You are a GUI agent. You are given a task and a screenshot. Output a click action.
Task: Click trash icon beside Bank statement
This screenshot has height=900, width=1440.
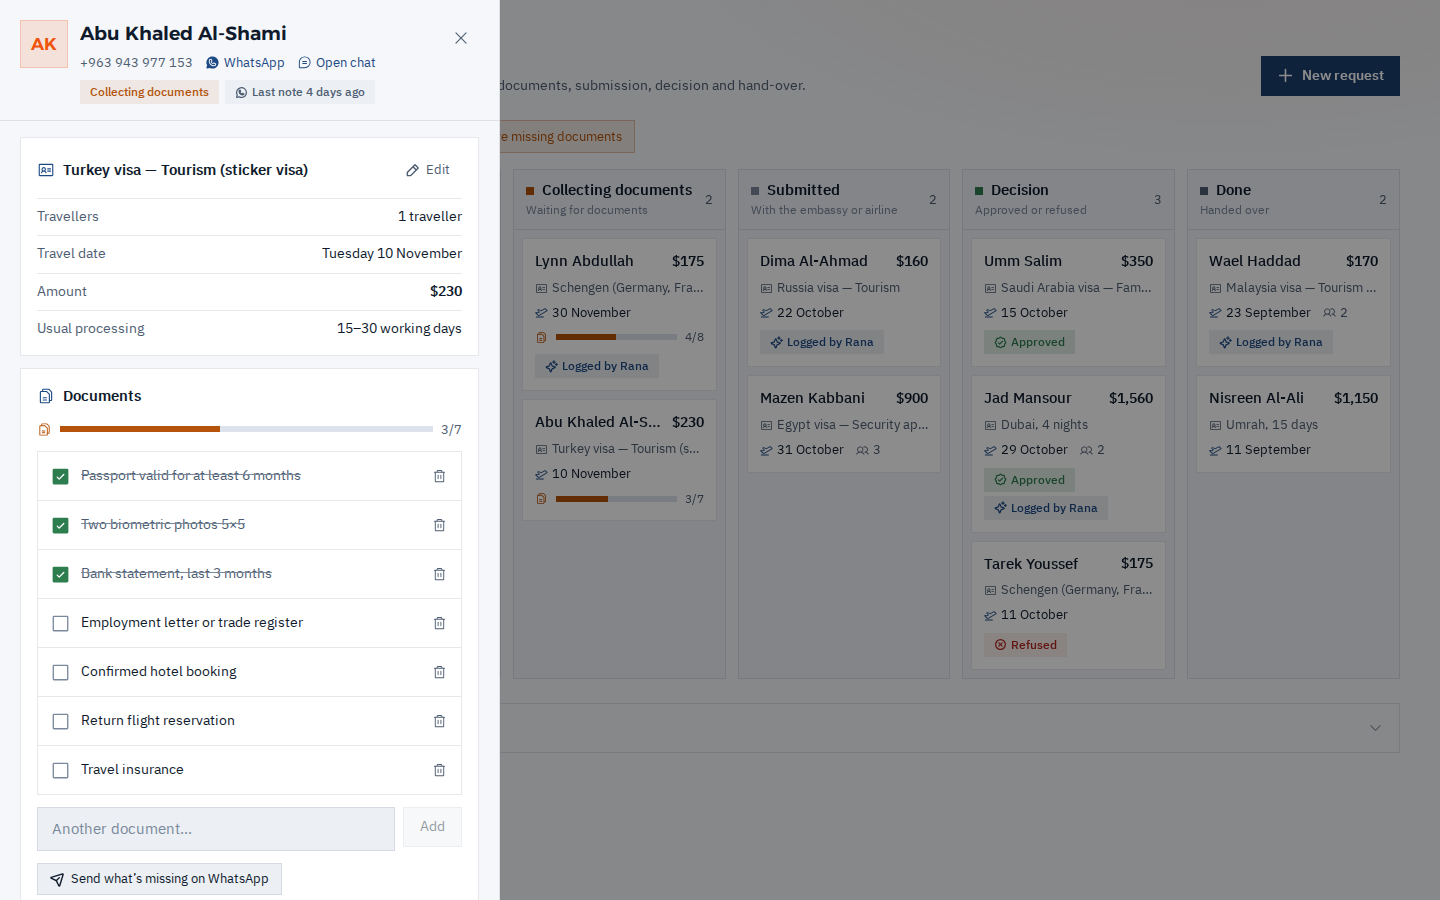point(439,574)
